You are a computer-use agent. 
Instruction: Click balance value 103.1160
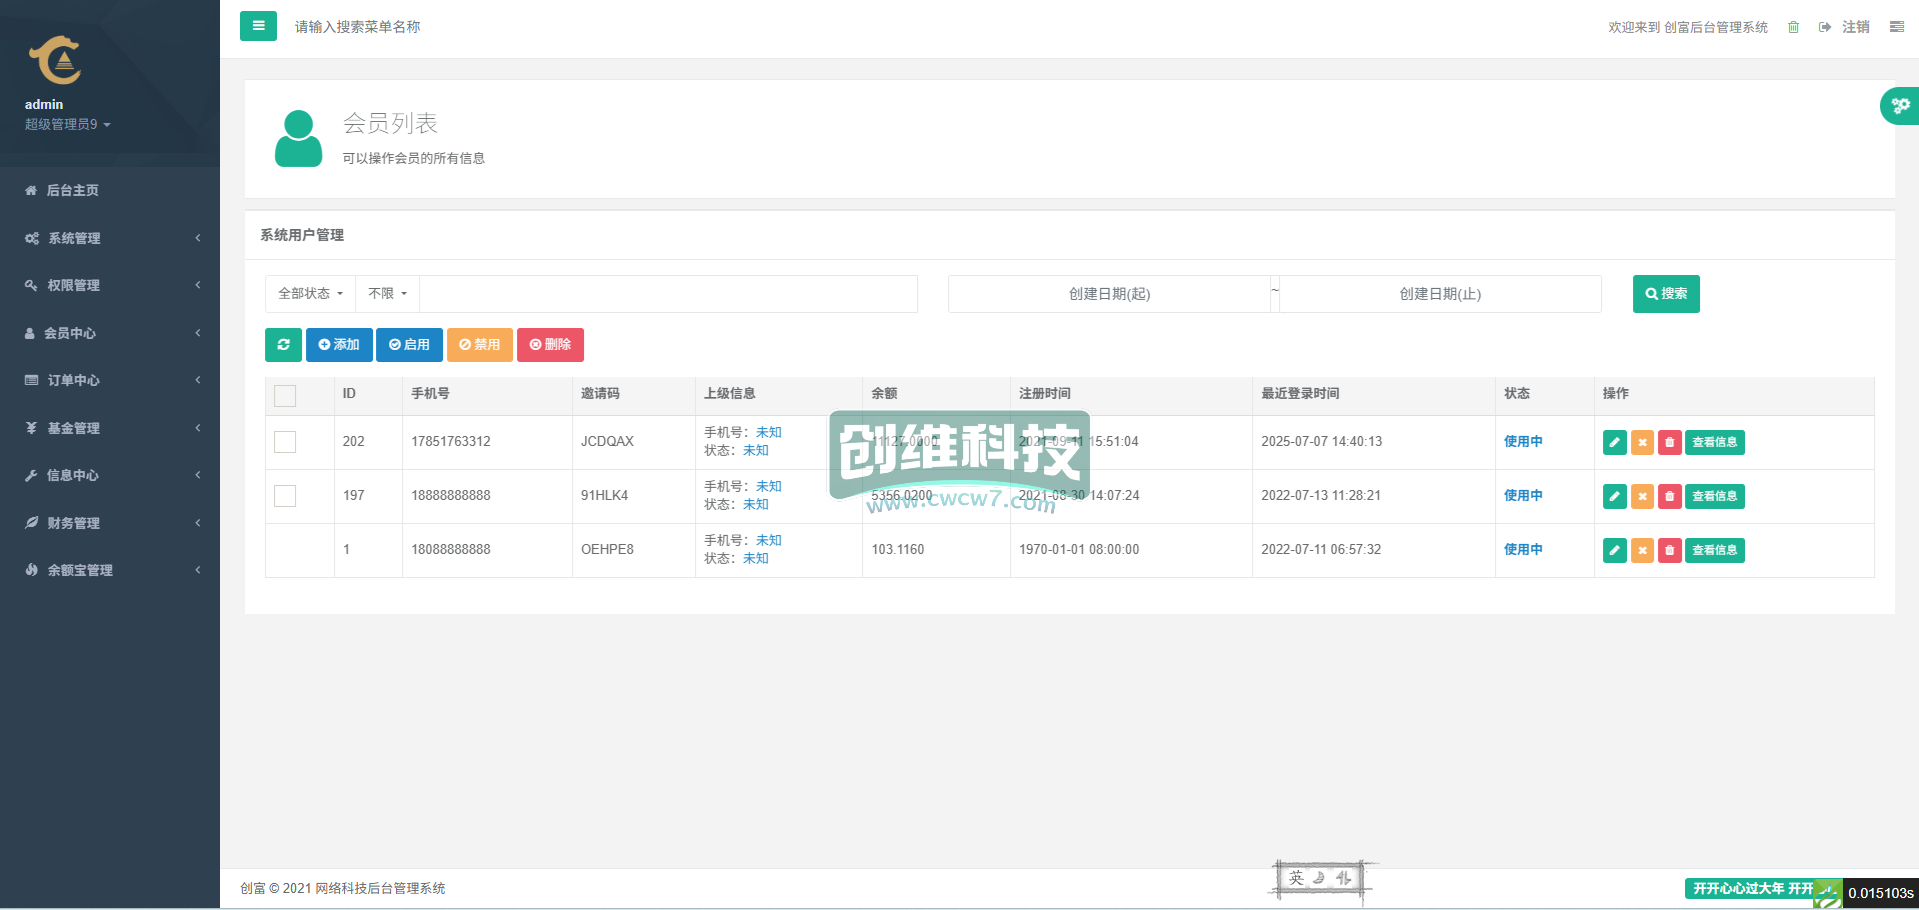pos(898,550)
